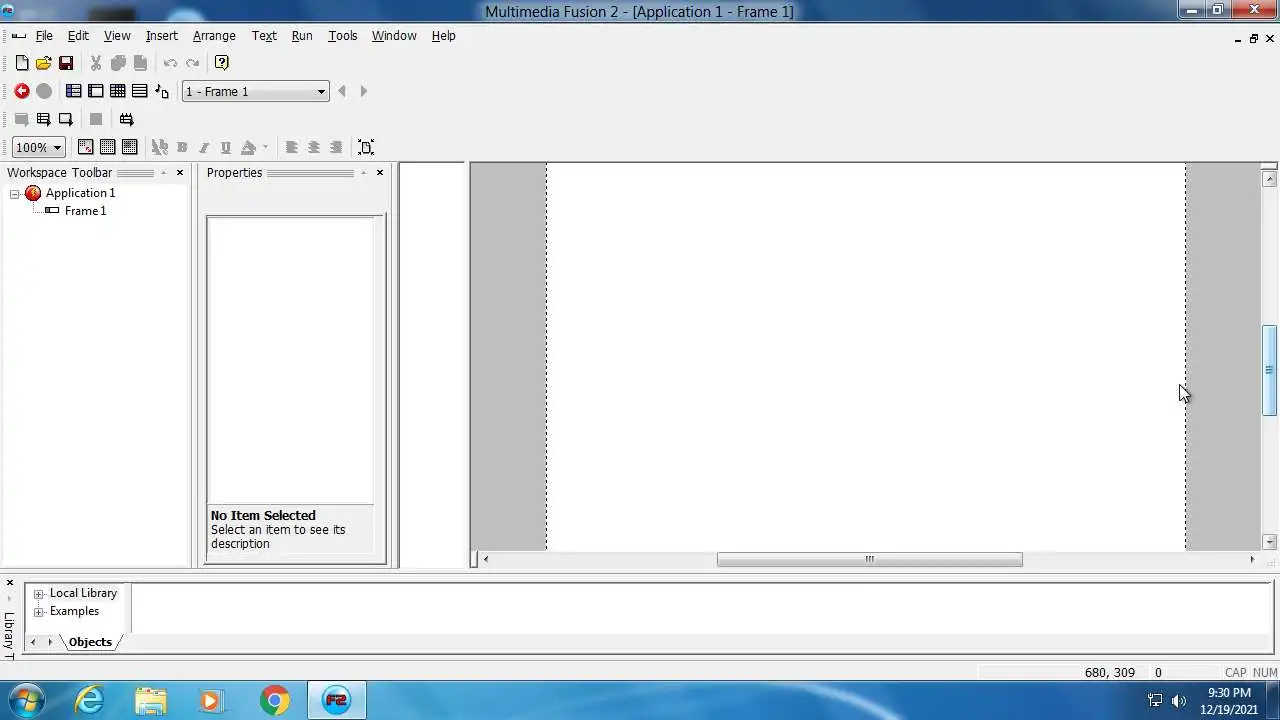1280x720 pixels.
Task: Click the red Back navigation arrow
Action: pos(22,91)
